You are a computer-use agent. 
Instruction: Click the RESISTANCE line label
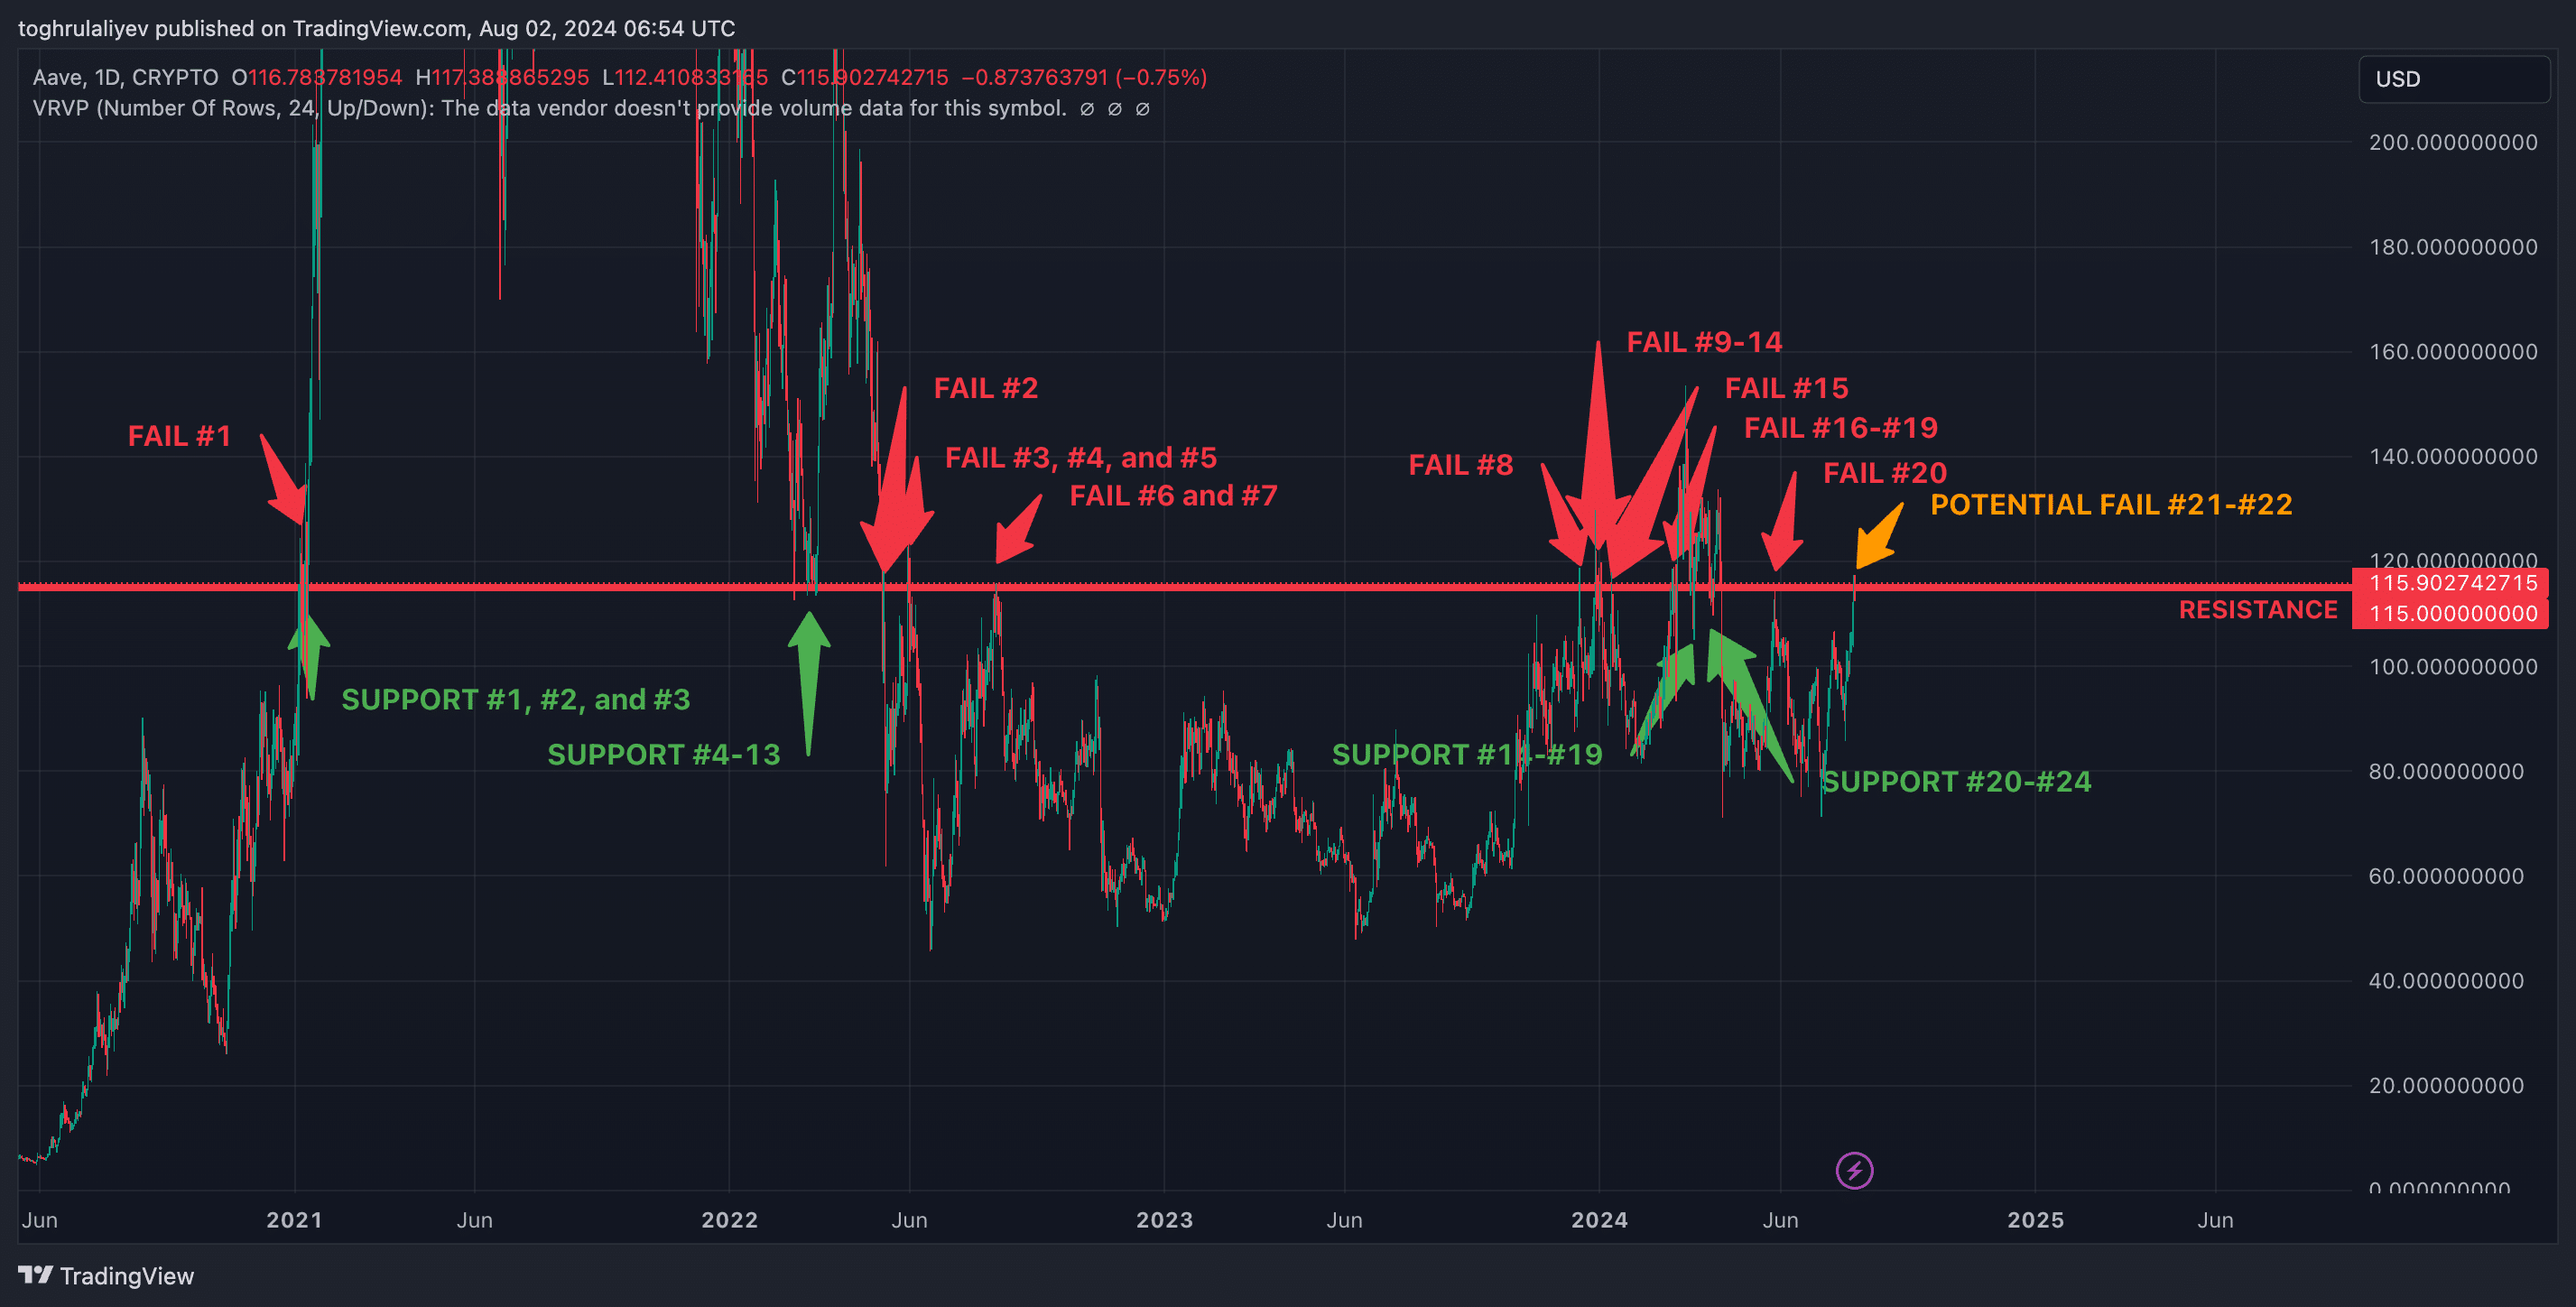[2258, 610]
